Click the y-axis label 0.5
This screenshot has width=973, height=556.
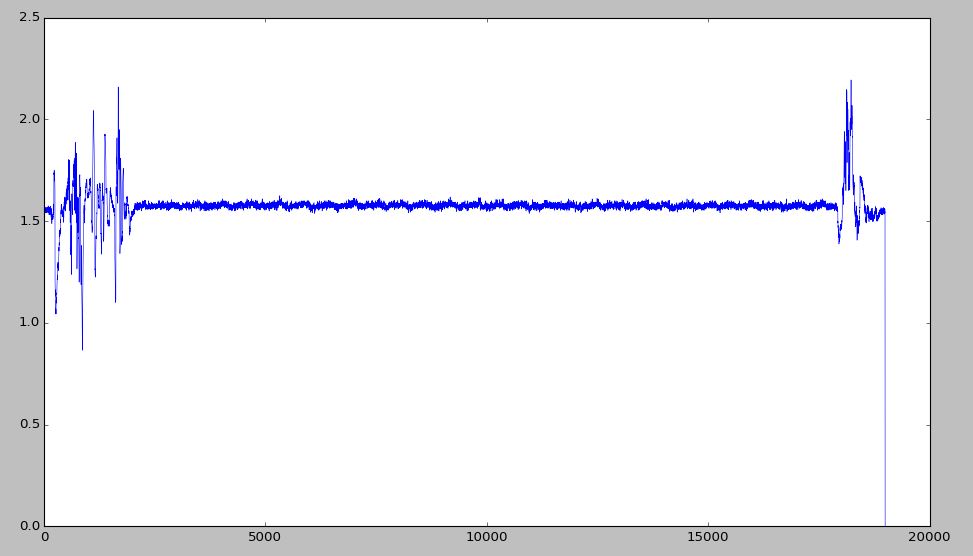point(29,424)
